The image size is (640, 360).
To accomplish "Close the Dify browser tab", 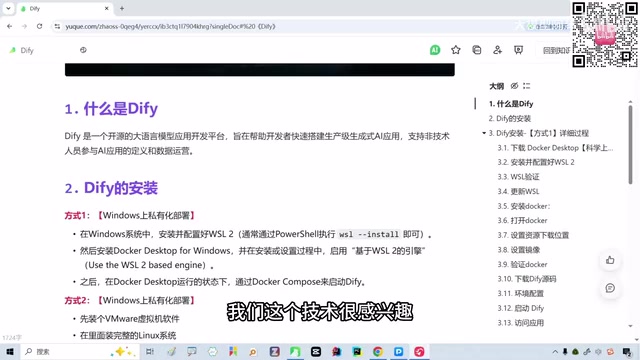I will (107, 8).
